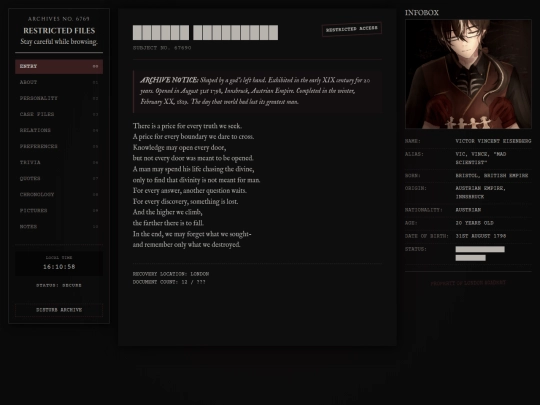
Task: Click line 'There is a price for every truth we seek.'
Action: point(187,126)
